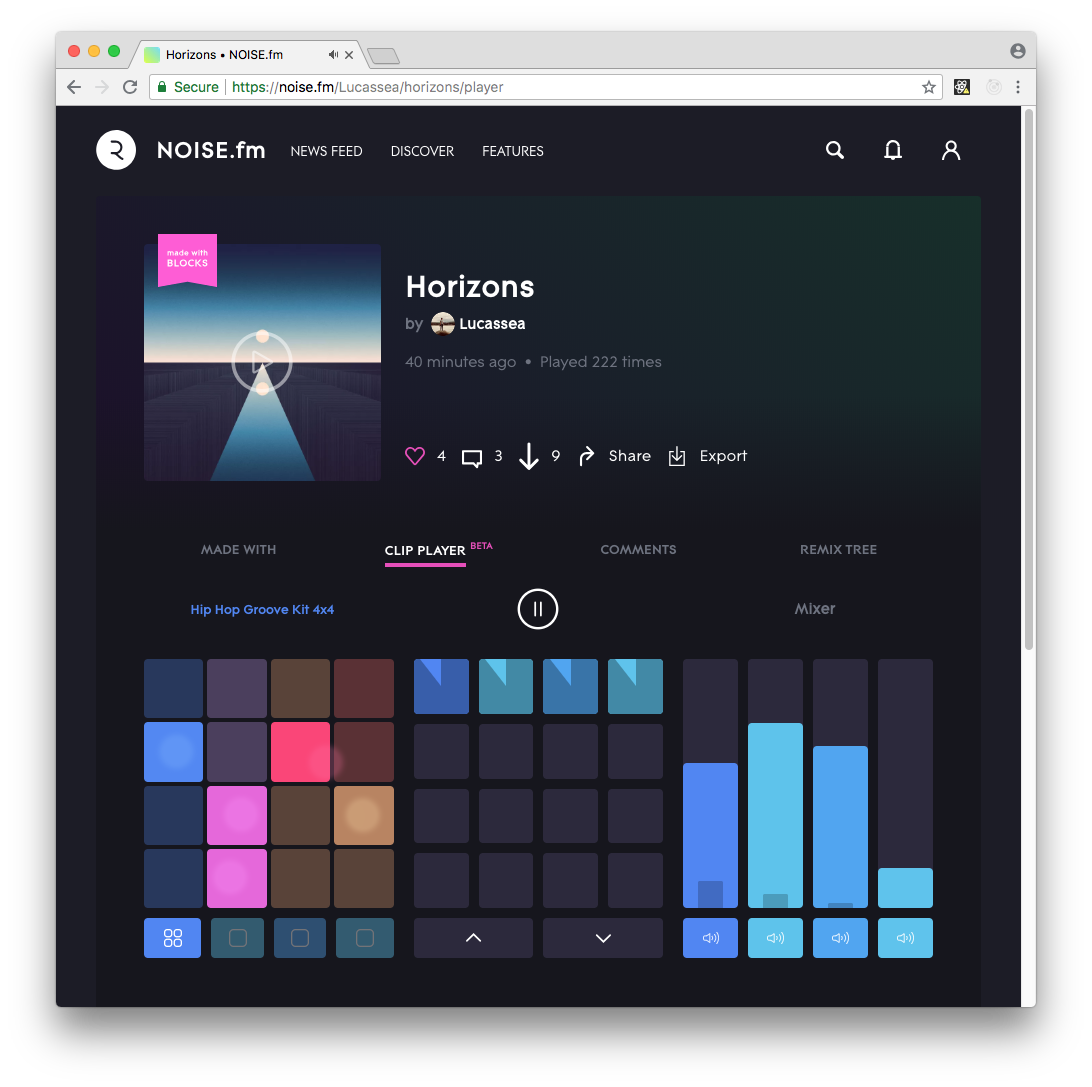The width and height of the screenshot is (1092, 1087).
Task: Click the download arrow icon
Action: [x=529, y=456]
